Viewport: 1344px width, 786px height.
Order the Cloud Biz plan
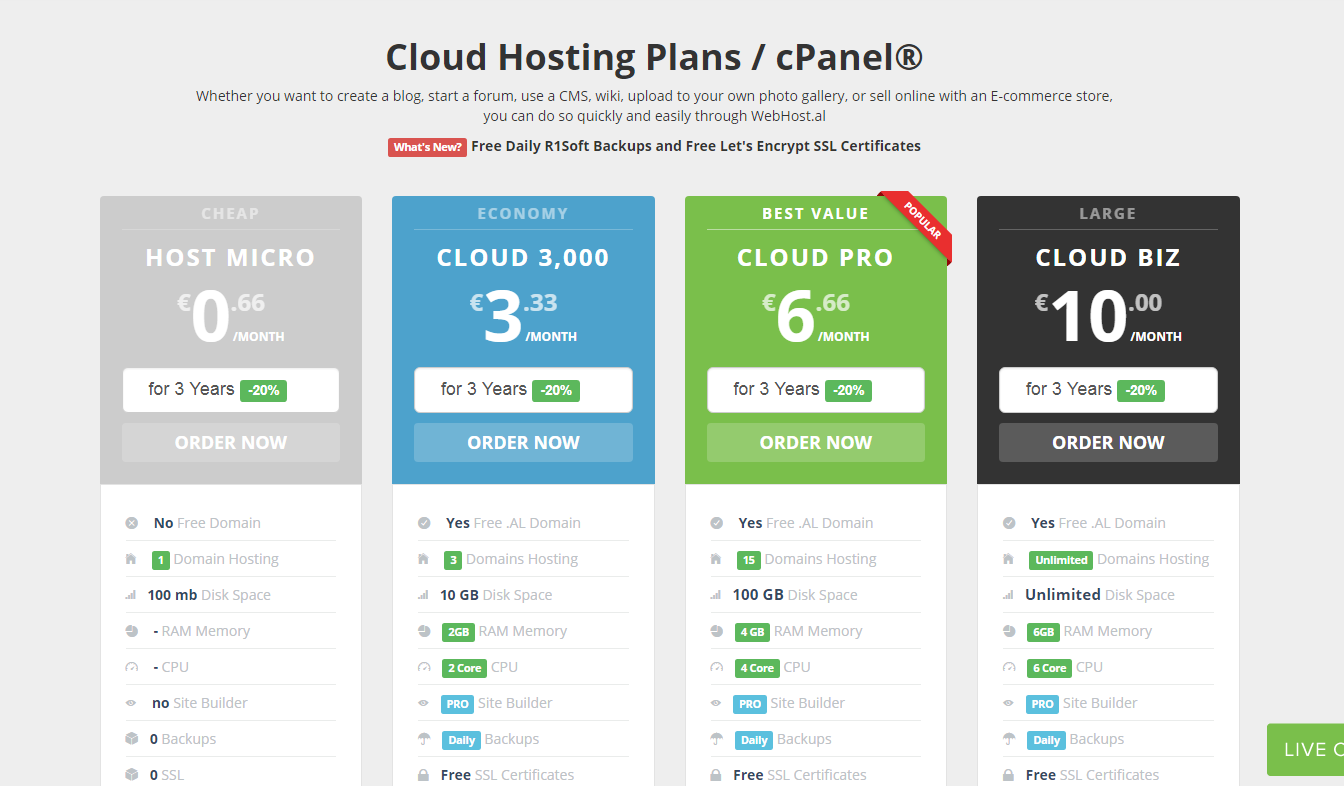point(1108,442)
